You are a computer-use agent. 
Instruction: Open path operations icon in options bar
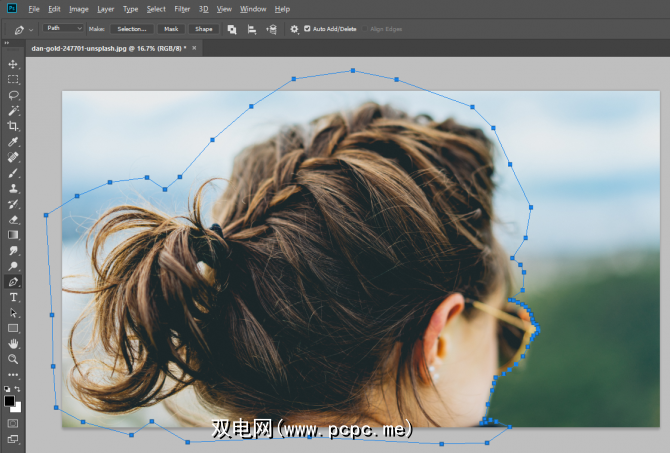point(232,29)
